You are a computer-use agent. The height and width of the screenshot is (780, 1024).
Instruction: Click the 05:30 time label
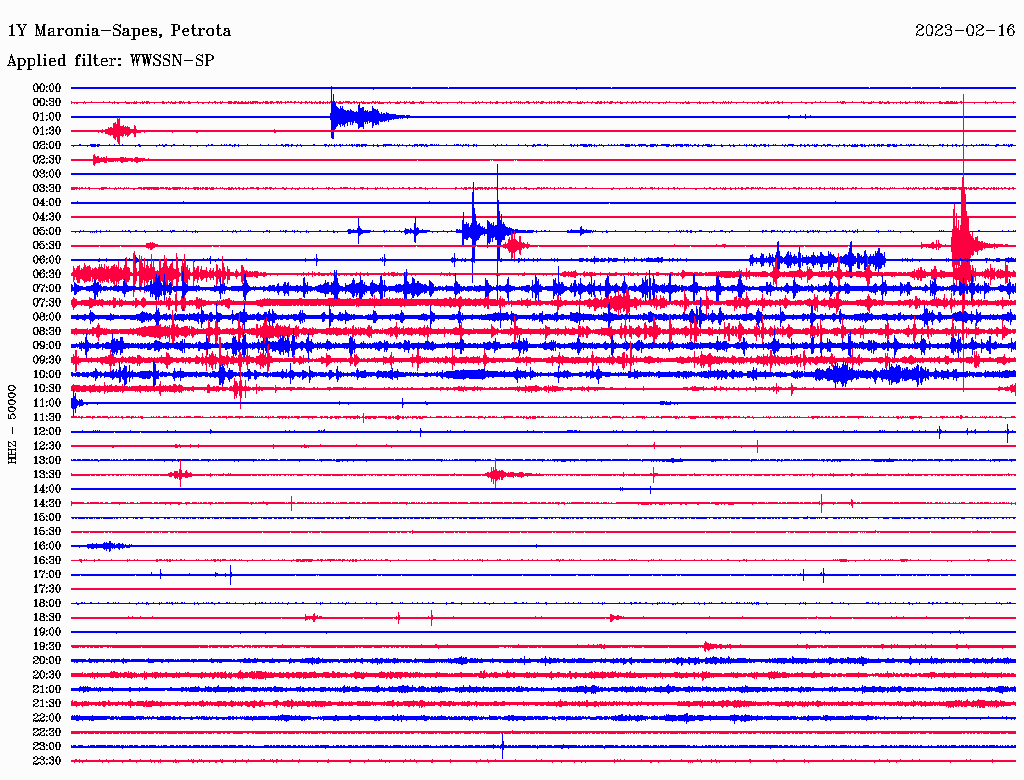47,246
